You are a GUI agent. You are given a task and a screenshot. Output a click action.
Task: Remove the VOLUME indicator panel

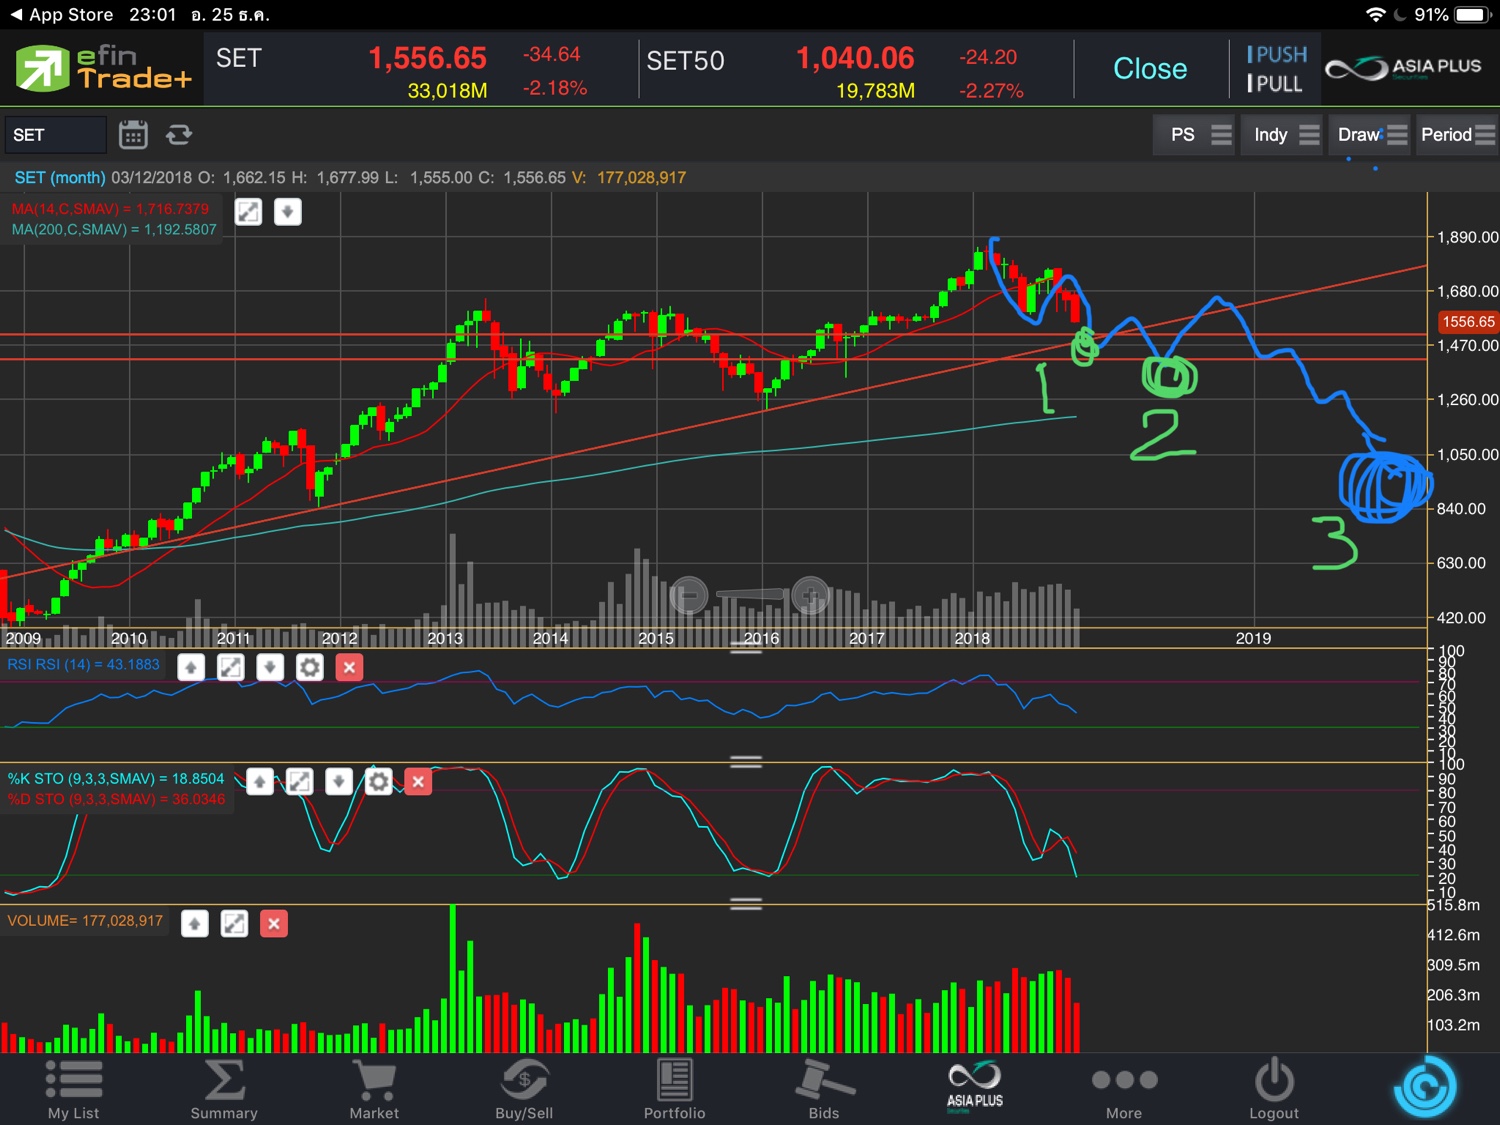[x=274, y=923]
